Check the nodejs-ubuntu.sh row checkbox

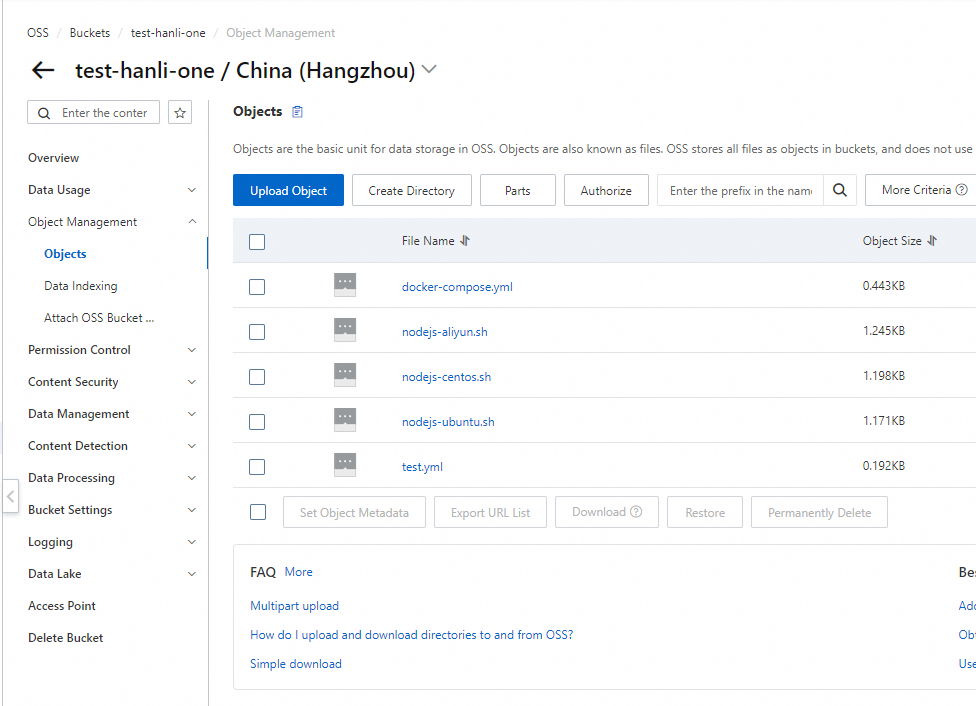click(257, 422)
